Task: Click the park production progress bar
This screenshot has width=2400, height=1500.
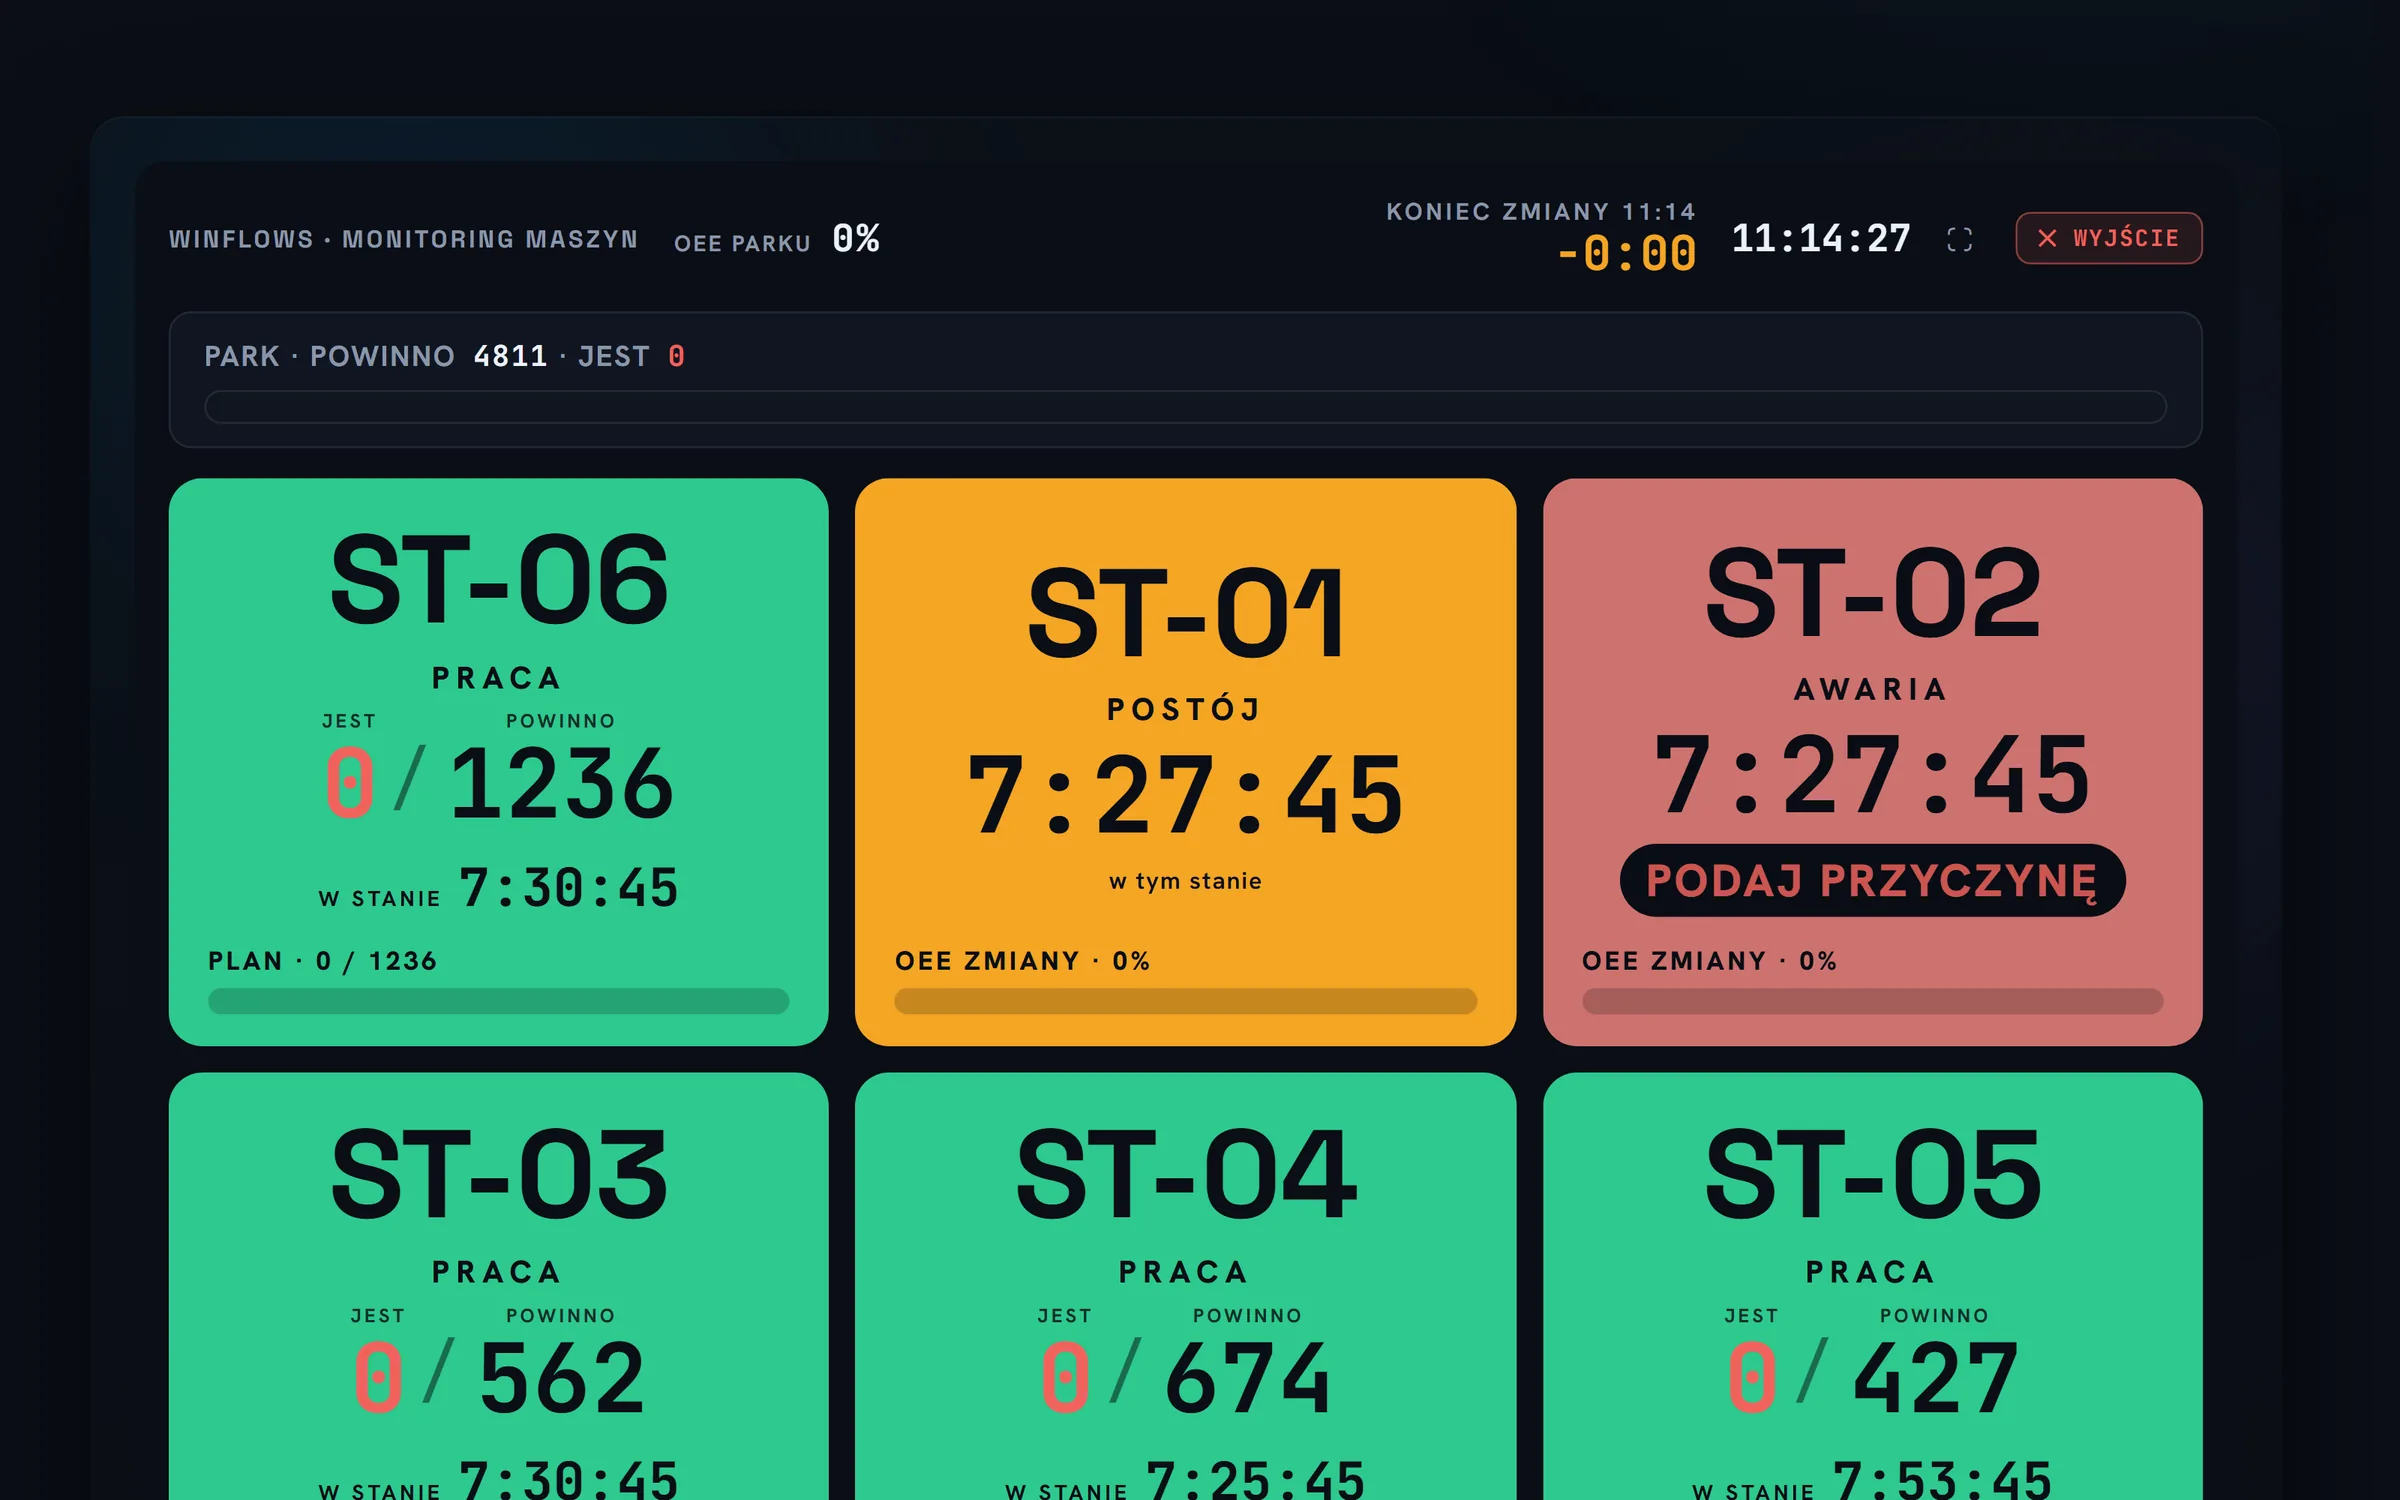Action: [1185, 407]
